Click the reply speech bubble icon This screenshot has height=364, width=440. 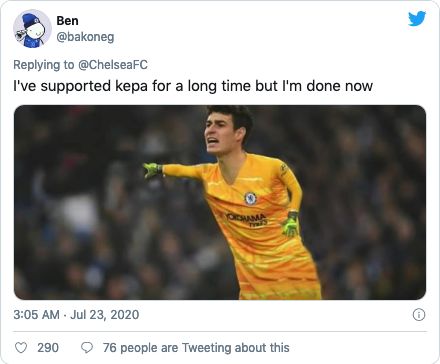87,348
